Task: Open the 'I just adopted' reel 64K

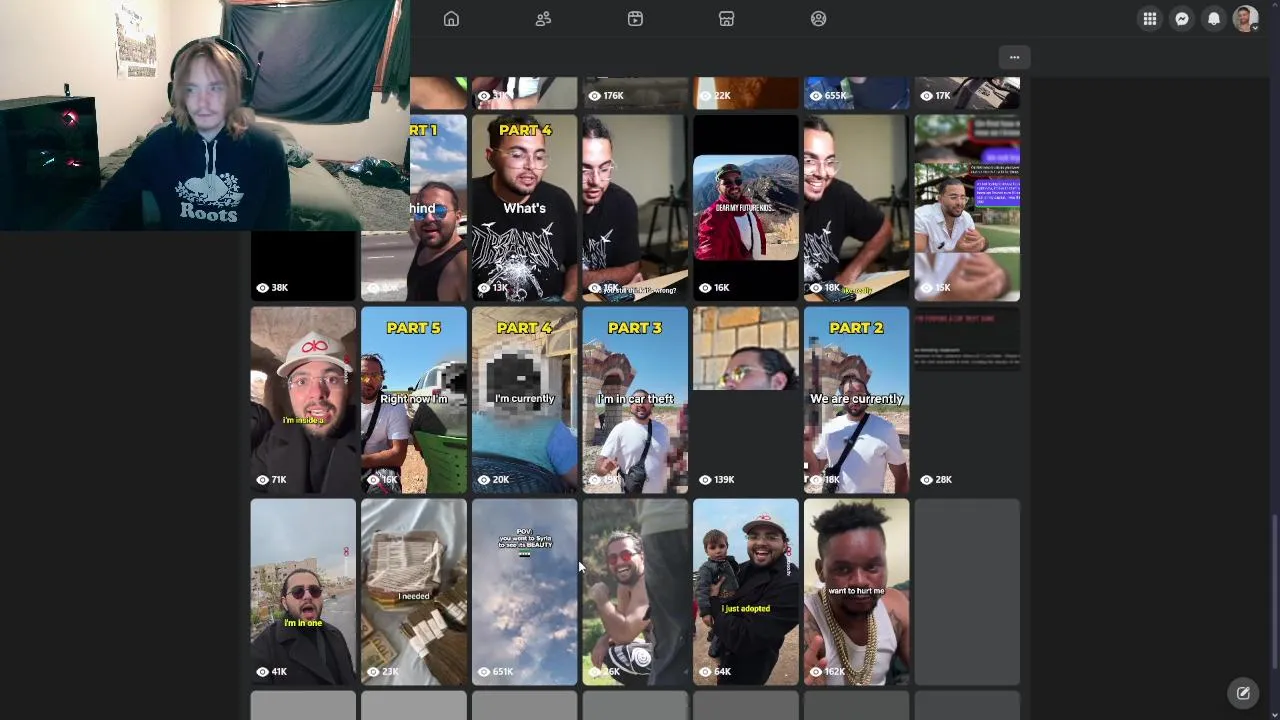Action: (745, 592)
